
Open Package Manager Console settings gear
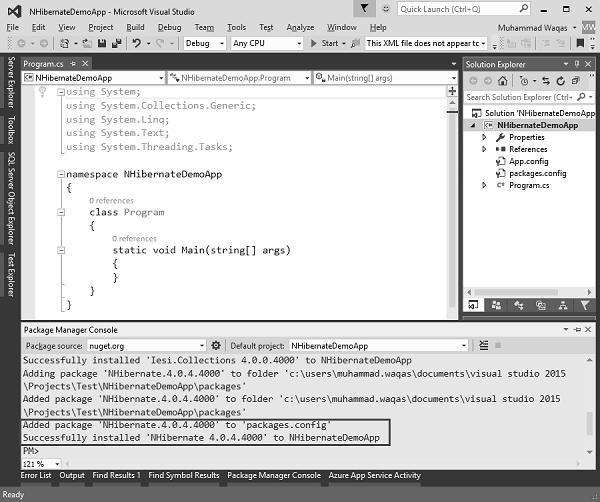[x=216, y=346]
